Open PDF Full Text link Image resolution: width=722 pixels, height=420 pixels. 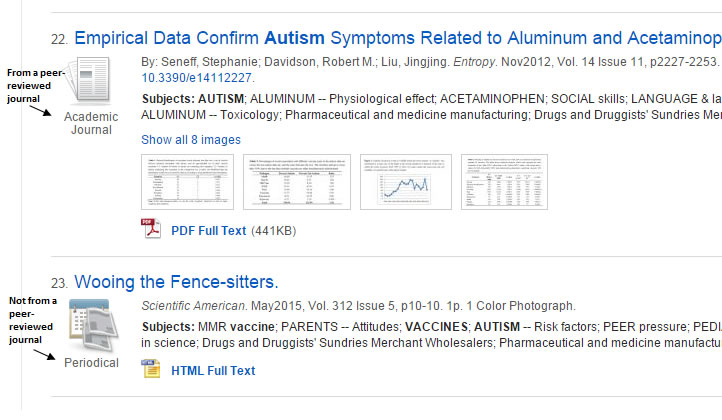tap(209, 231)
